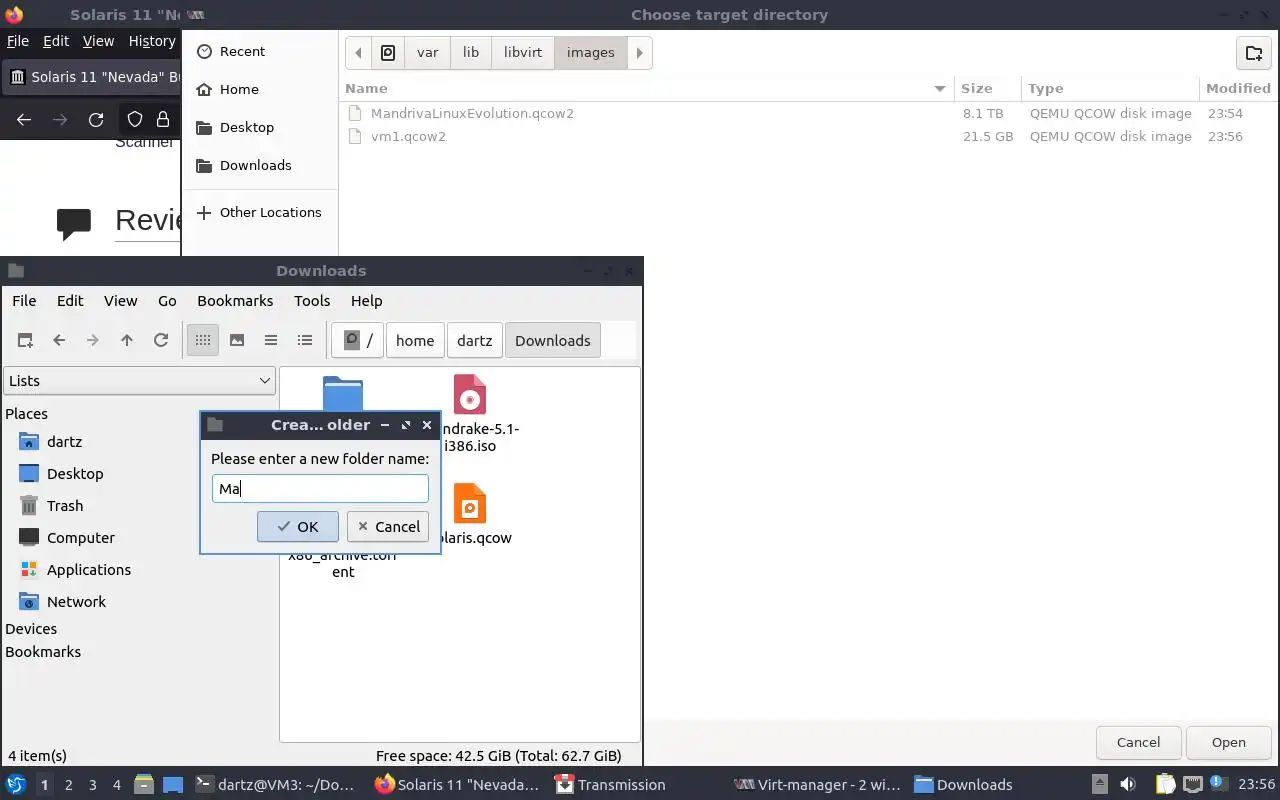Click the Bookmarks section in side pane
This screenshot has height=800, width=1280.
click(x=43, y=651)
